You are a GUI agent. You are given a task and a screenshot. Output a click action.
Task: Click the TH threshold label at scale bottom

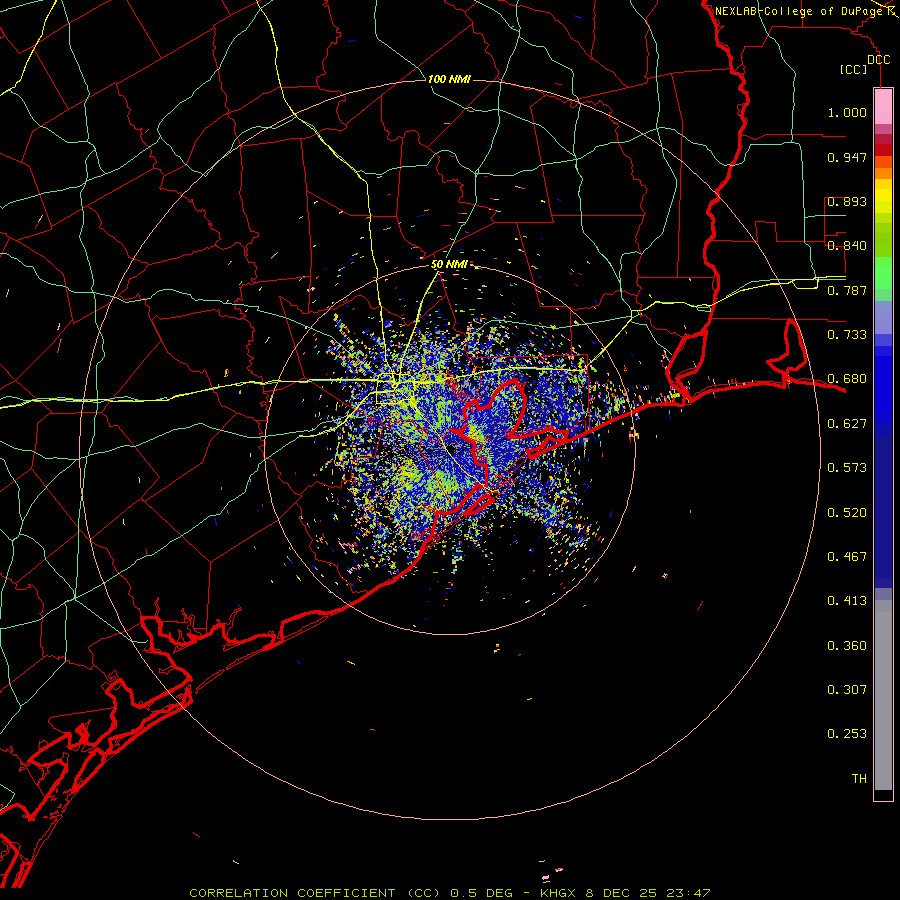coord(859,779)
